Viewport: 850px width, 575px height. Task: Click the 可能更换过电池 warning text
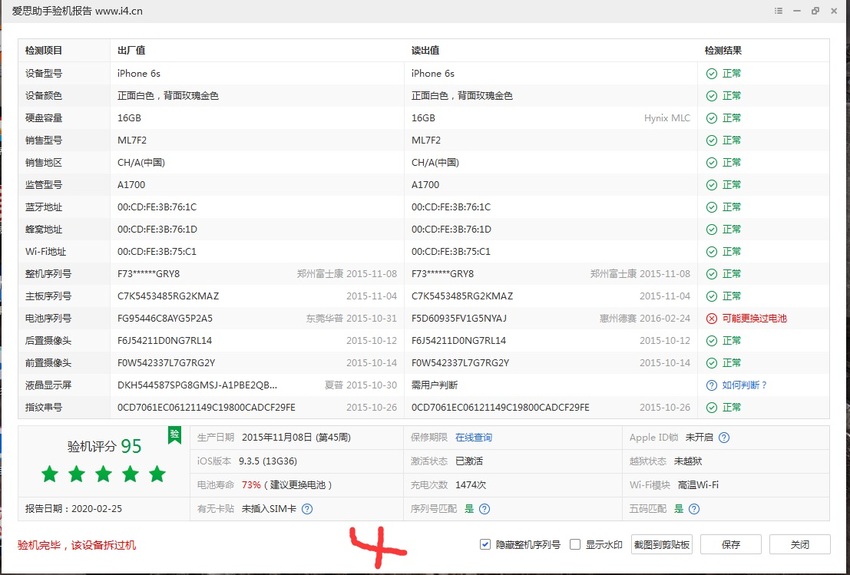coord(754,319)
